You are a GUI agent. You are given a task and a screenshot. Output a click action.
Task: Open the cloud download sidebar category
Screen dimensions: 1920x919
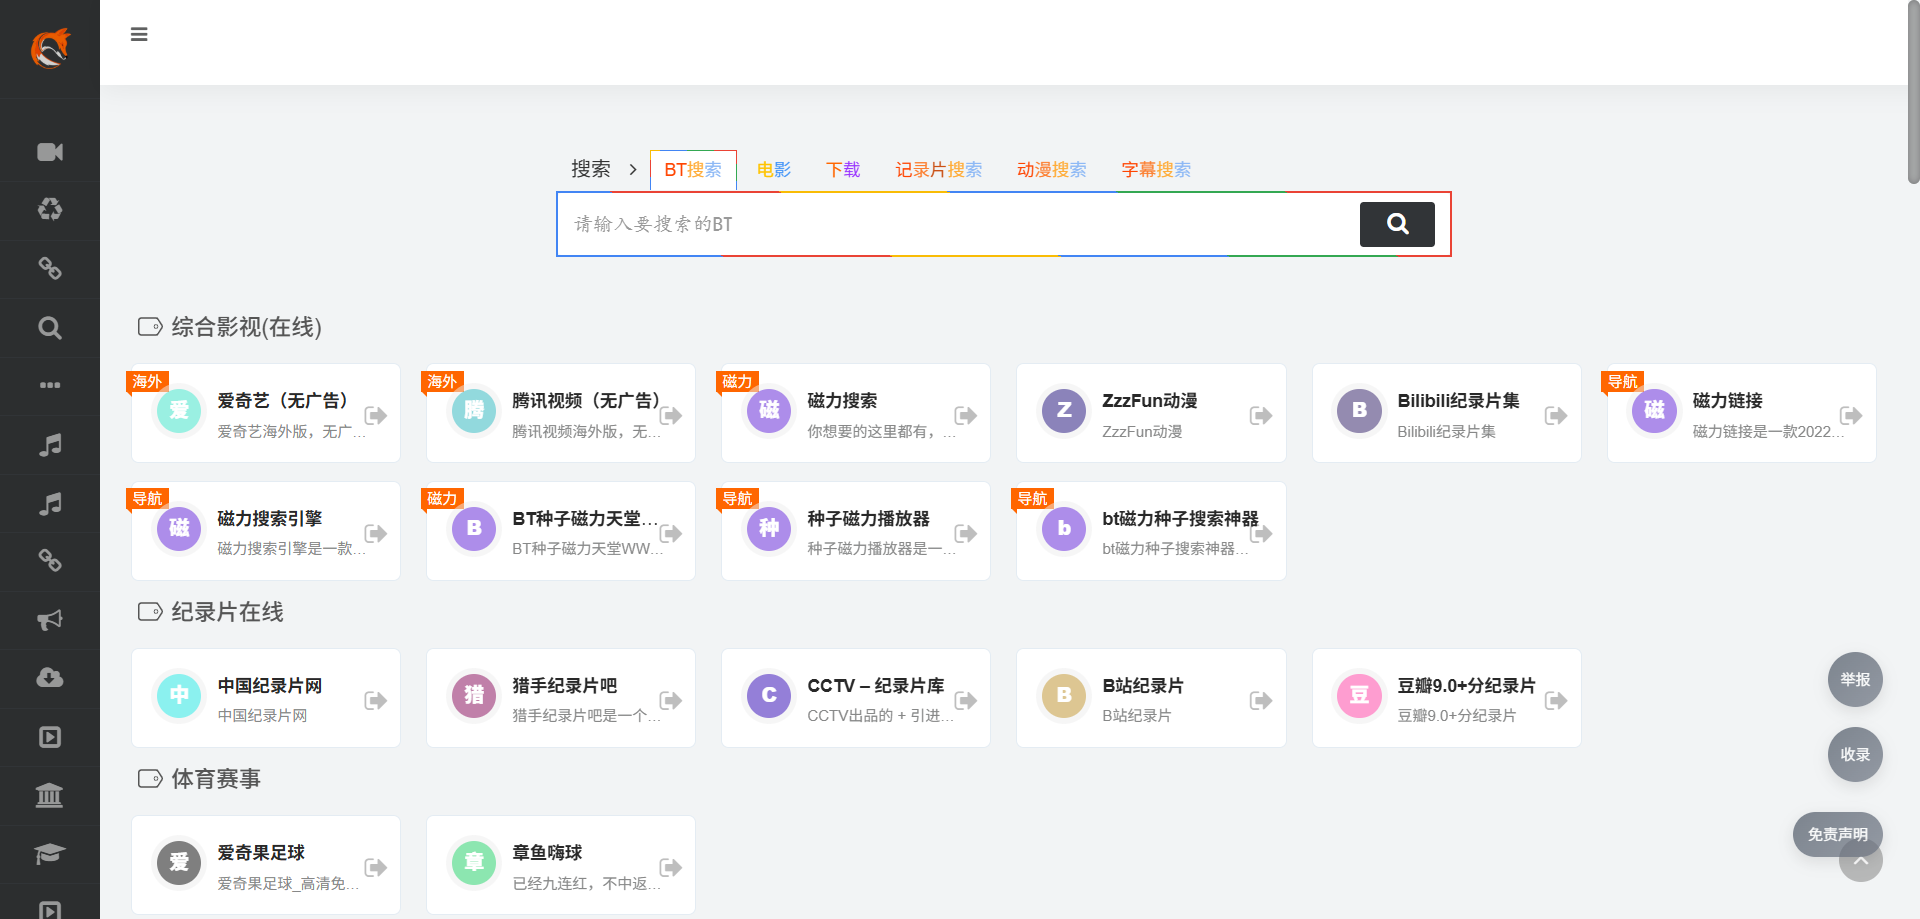coord(50,678)
